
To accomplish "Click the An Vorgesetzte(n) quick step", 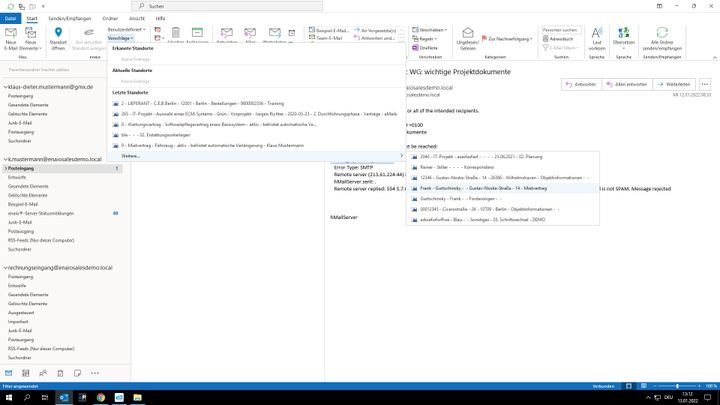I will [375, 30].
